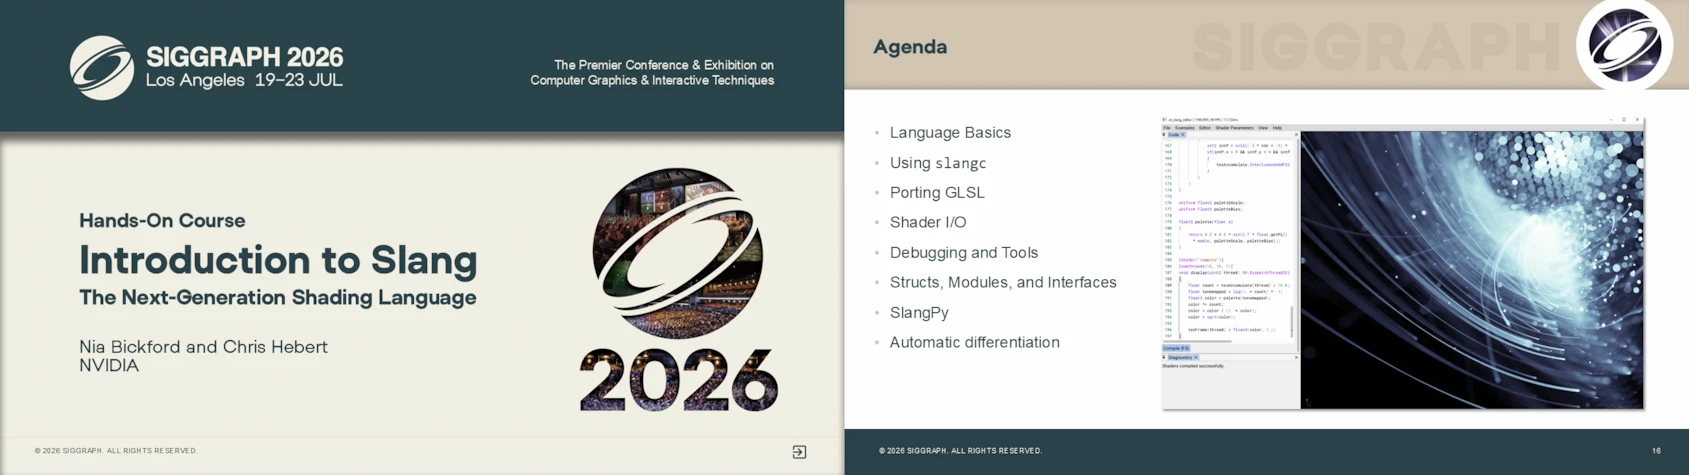Viewport: 1689px width, 475px height.
Task: Click 'Shaders compiled successfully' diagnostics message
Action: (x=1193, y=366)
